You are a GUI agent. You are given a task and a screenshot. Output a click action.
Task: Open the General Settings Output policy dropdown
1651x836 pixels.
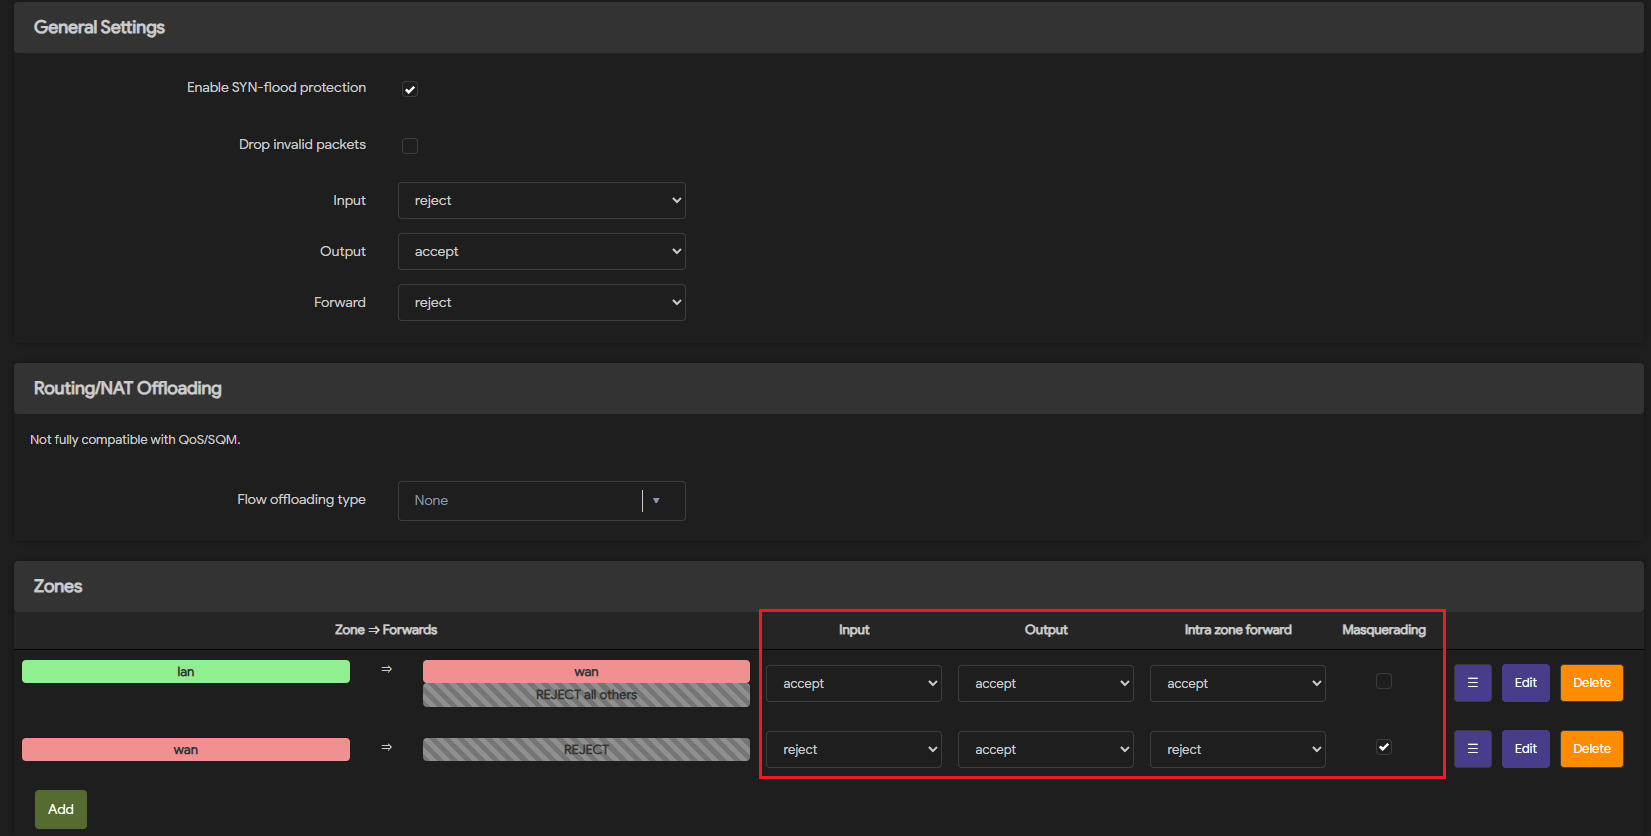pos(542,251)
